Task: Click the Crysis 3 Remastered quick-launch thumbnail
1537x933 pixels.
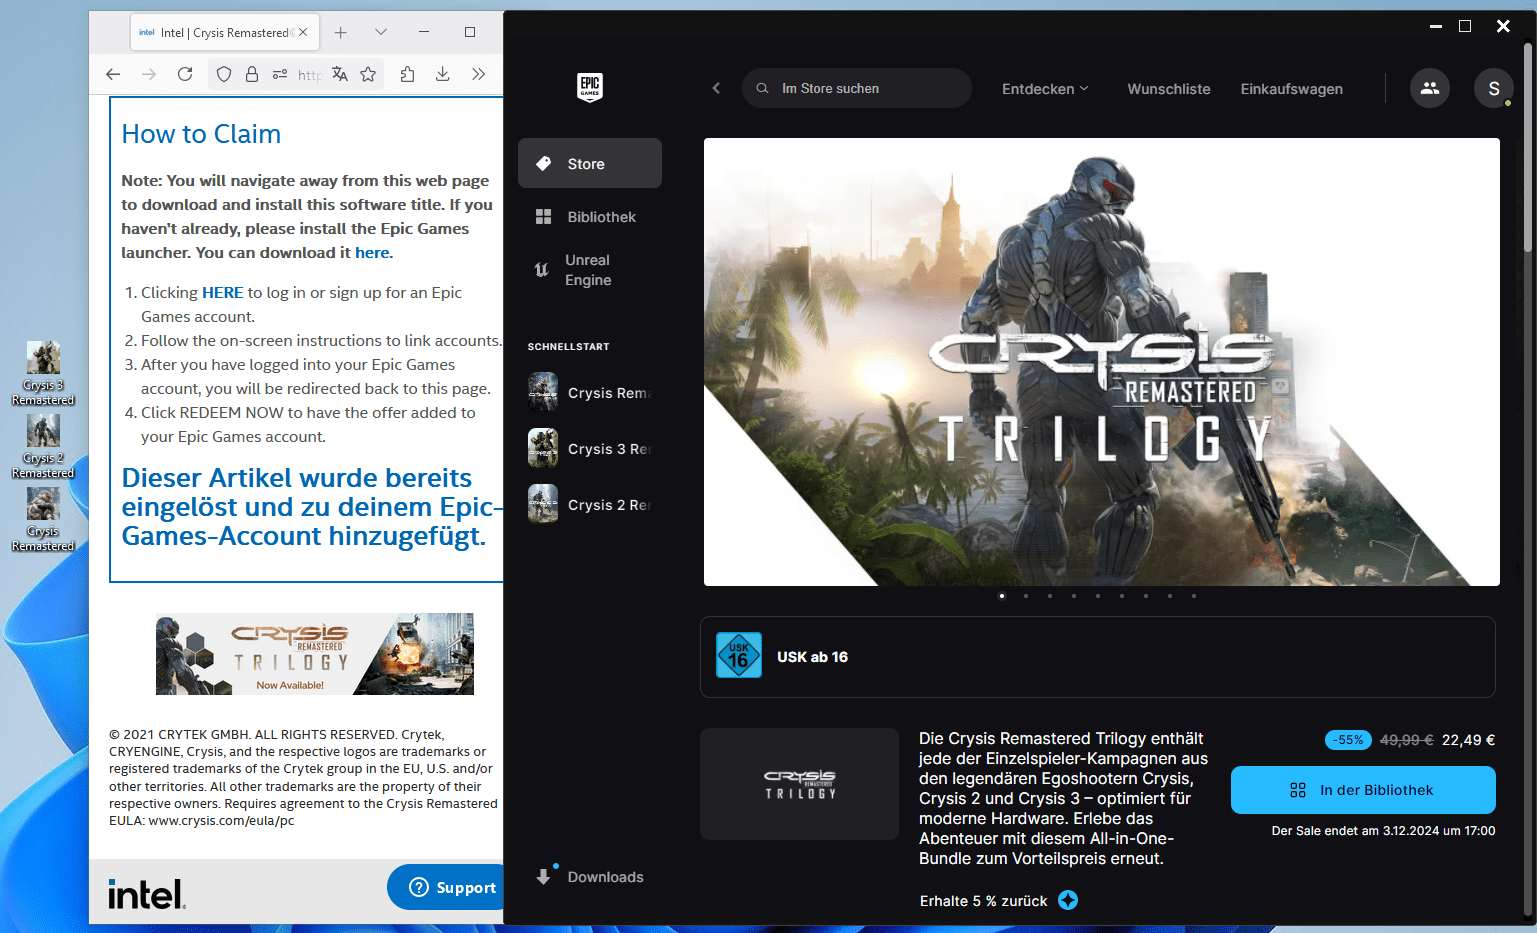Action: (543, 448)
